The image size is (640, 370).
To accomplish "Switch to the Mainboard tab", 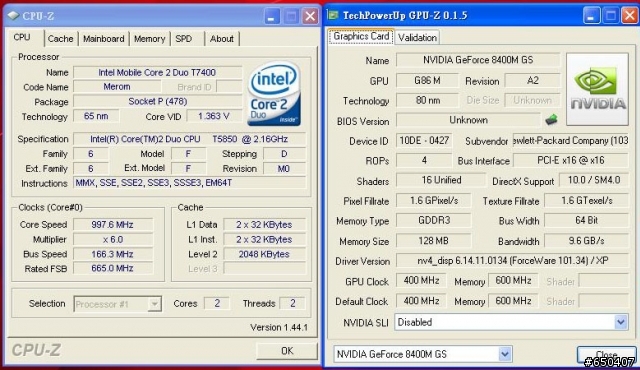I will (x=104, y=39).
